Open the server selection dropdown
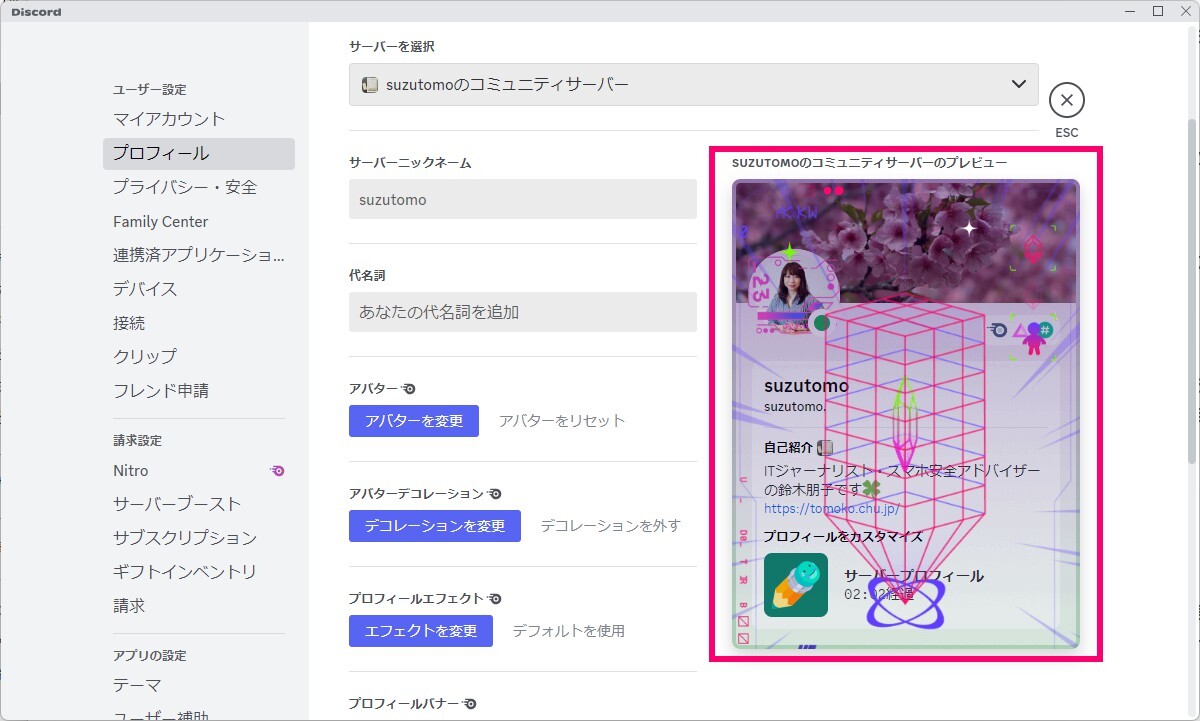 point(693,85)
